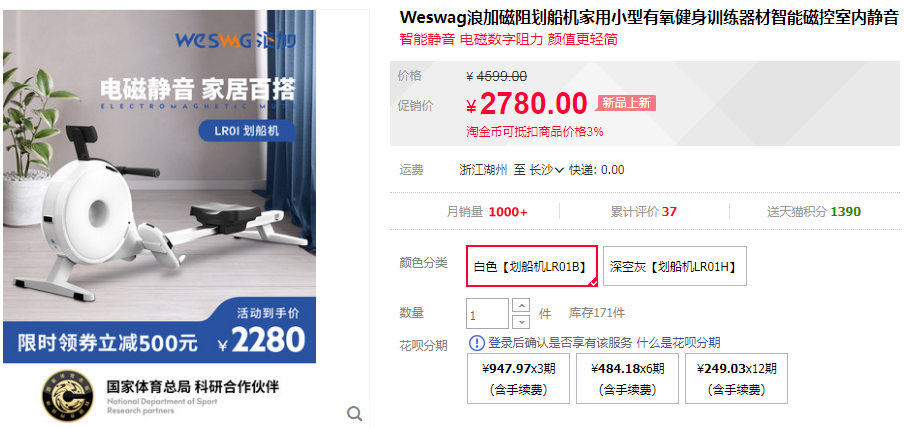Click the 新品上新 tag

coord(627,103)
